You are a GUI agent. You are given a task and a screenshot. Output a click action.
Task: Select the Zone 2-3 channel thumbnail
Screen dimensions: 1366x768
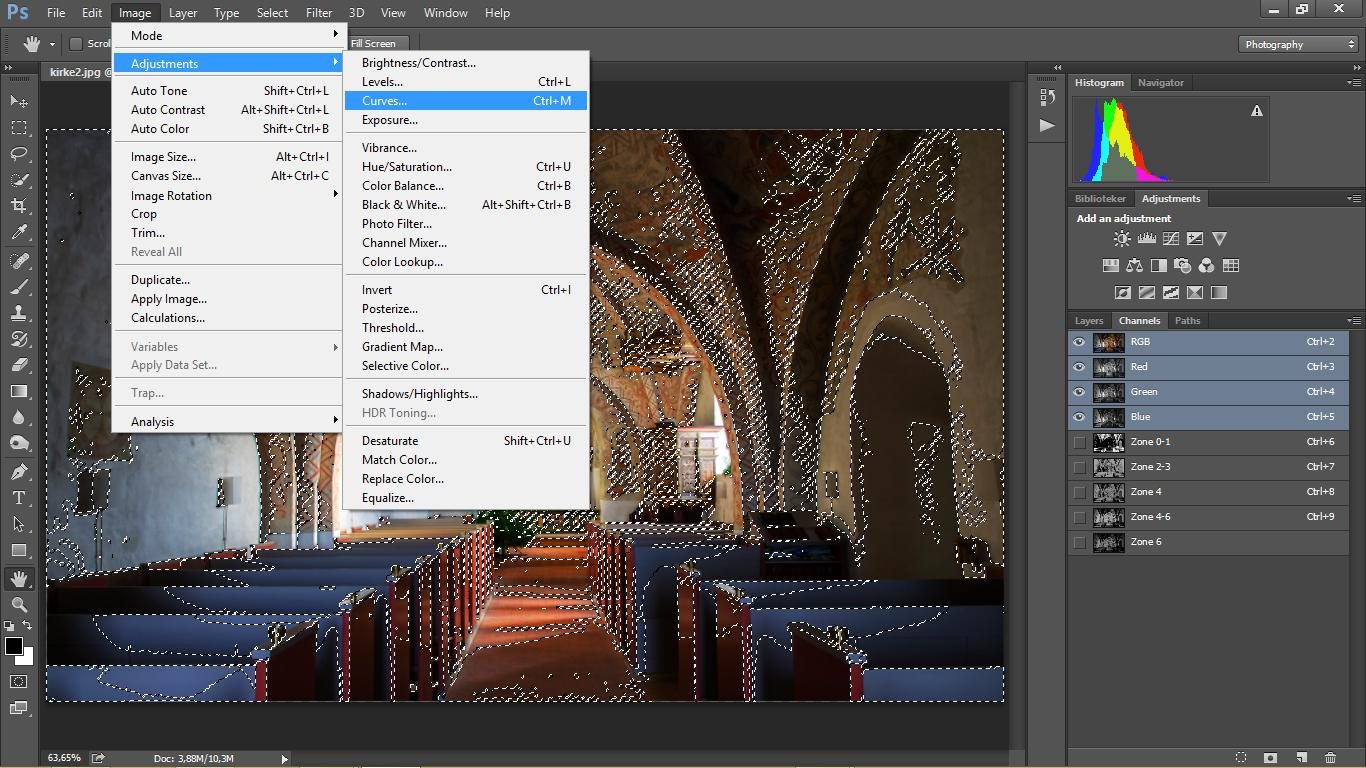(x=1108, y=467)
